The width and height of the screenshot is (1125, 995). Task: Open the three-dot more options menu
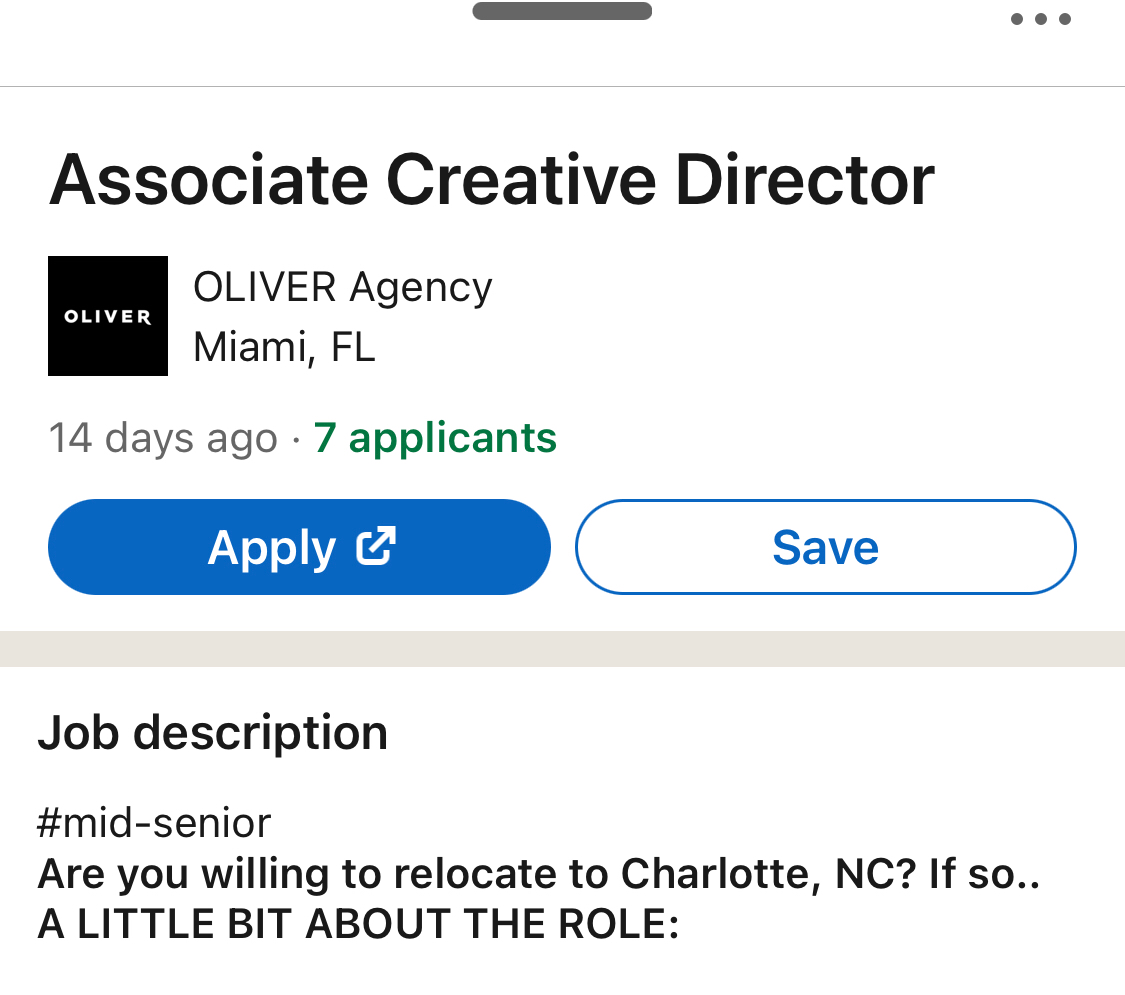tap(1040, 19)
